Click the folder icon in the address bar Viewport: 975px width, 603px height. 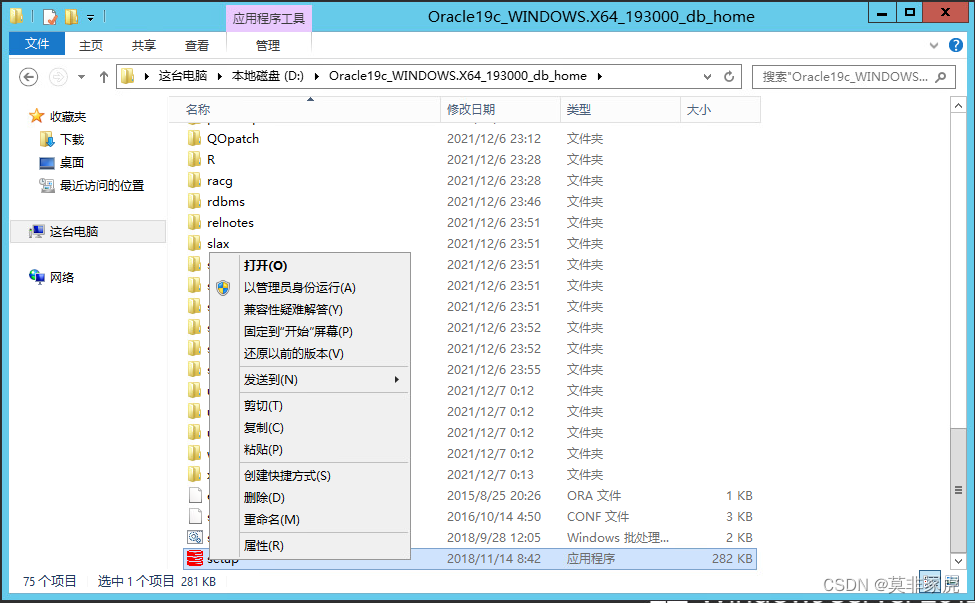coord(127,76)
